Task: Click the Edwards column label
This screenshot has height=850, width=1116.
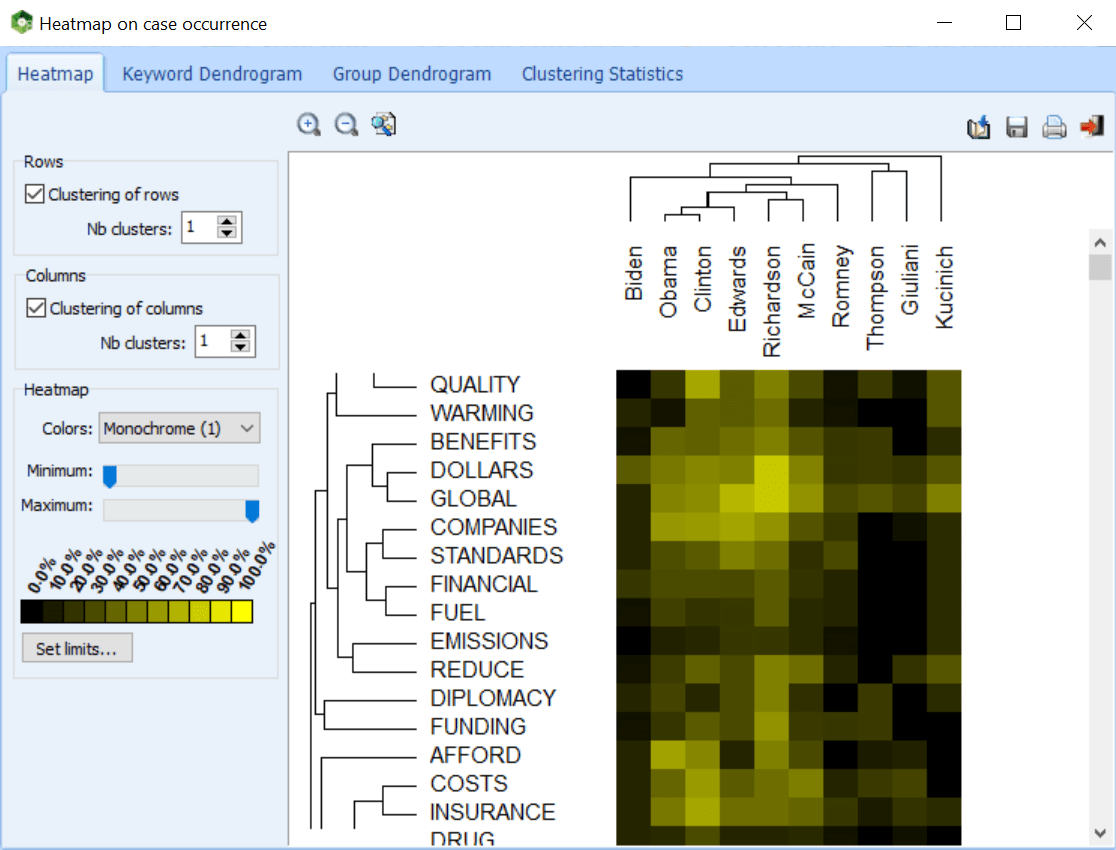Action: click(737, 288)
